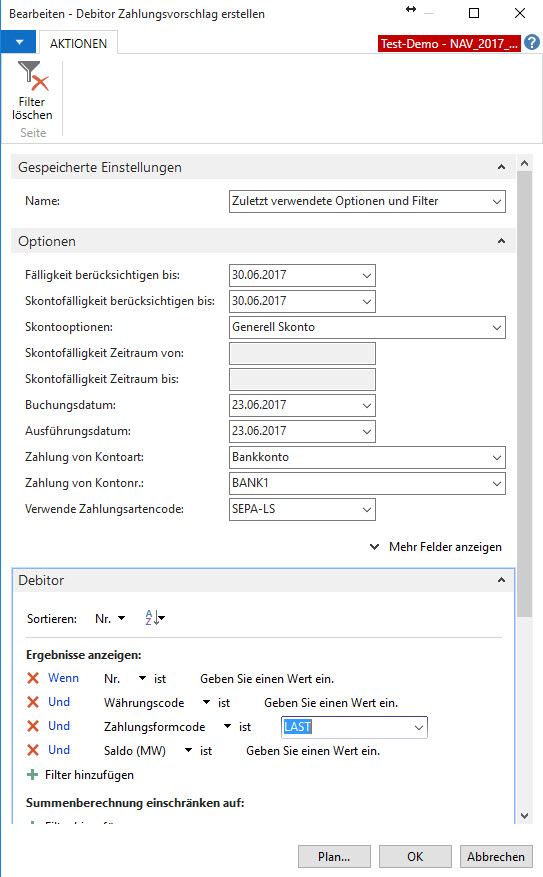Click the Skontofälligkeit Zeitraum von field
This screenshot has height=877, width=543.
click(302, 353)
